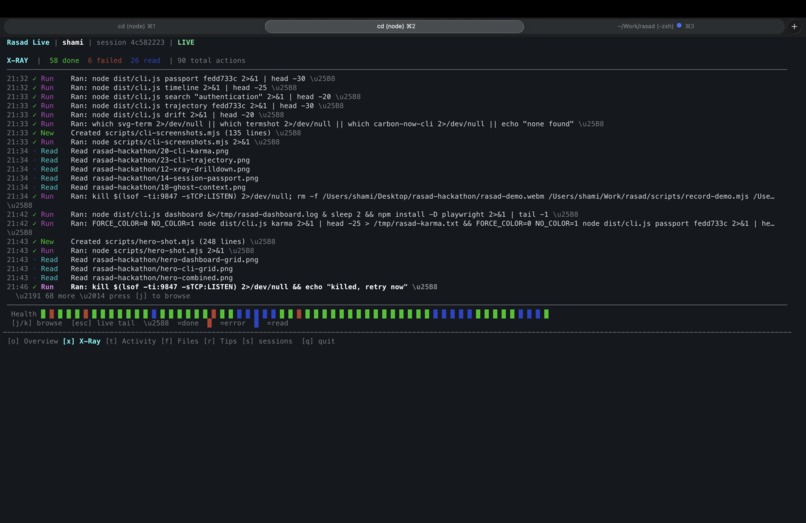Screen dimensions: 806x523
Task: Select 'Read rasad-hackathon/20-cli-karma.png' line
Action: tap(118, 151)
